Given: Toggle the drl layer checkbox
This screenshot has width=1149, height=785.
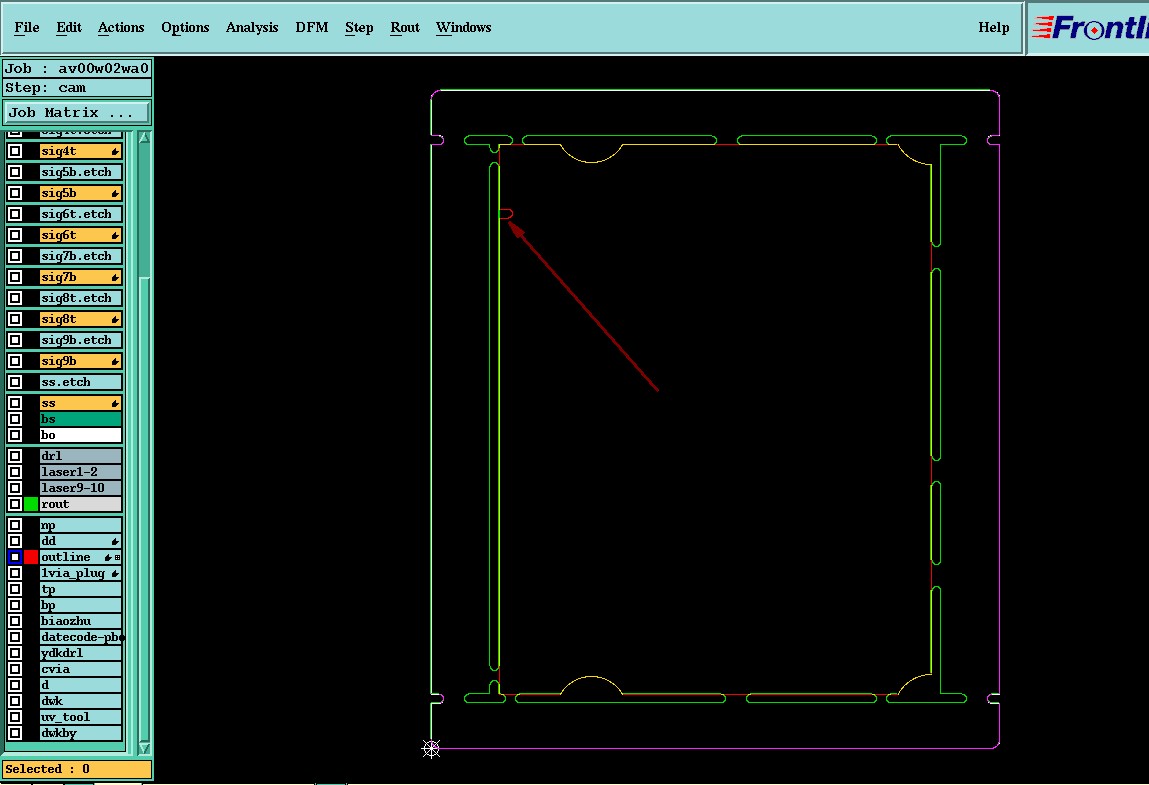Looking at the screenshot, I should 15,456.
